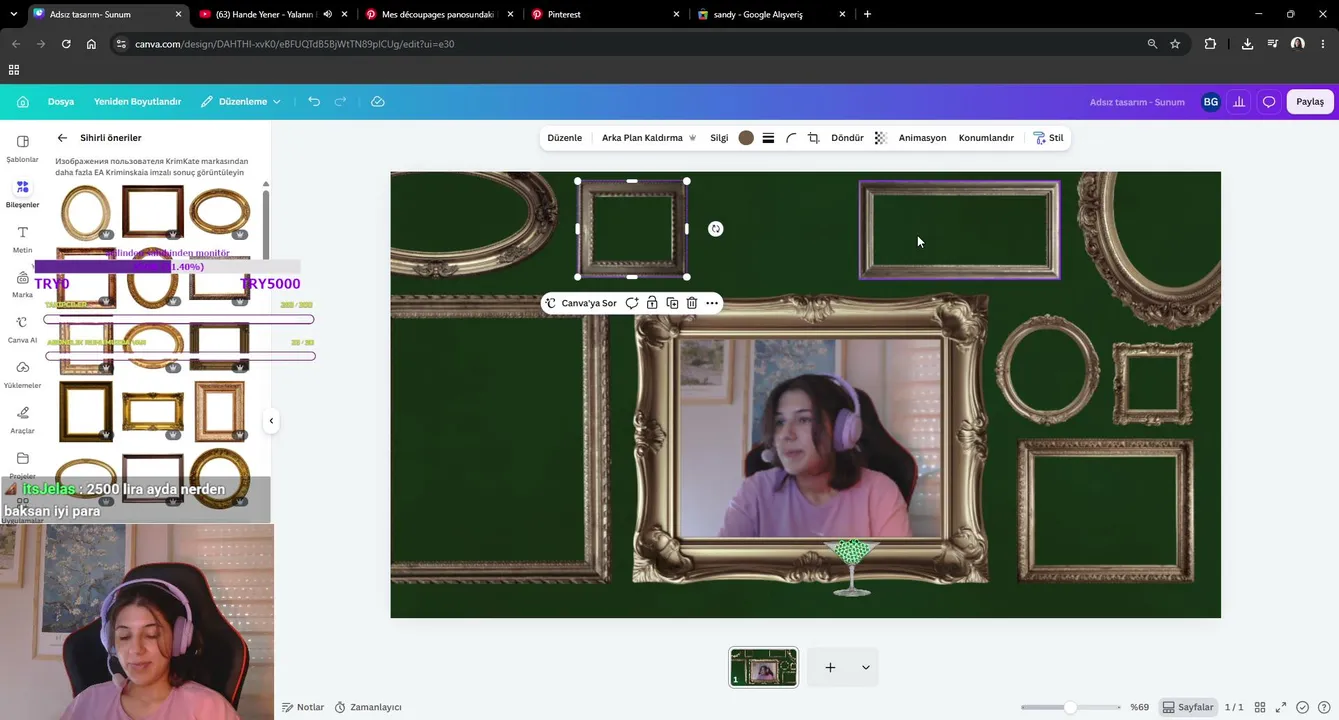Click the Canva'ya Sor button
Screen dimensions: 1339x720
pyautogui.click(x=581, y=303)
